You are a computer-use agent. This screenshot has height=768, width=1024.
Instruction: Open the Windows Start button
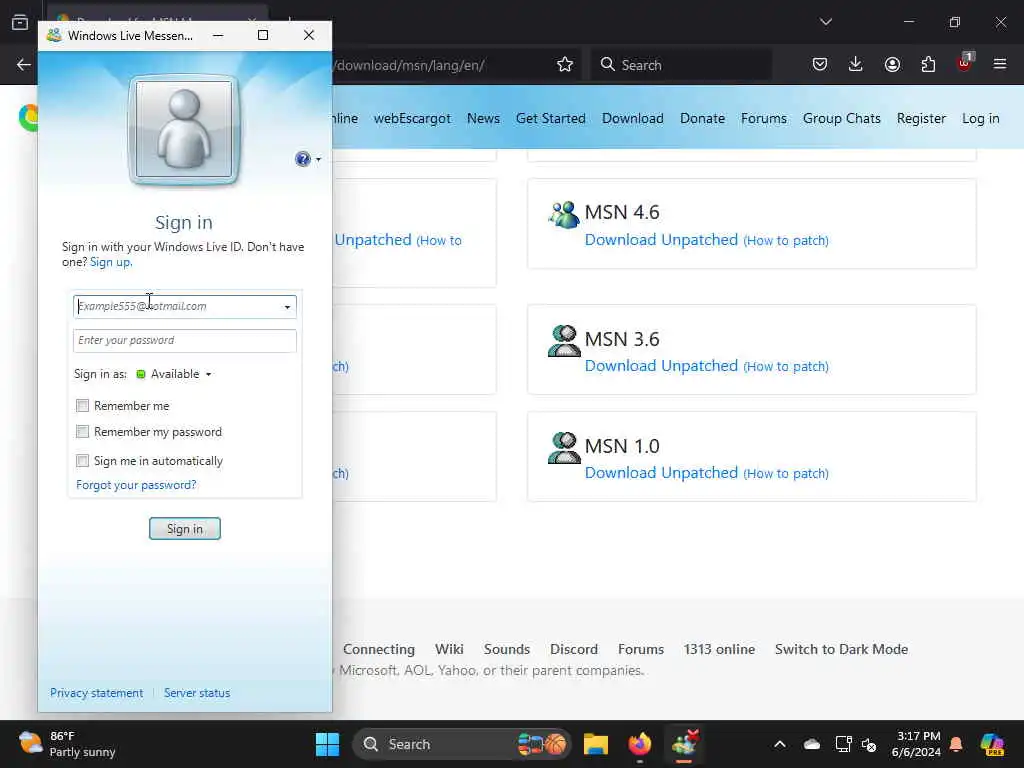coord(327,744)
